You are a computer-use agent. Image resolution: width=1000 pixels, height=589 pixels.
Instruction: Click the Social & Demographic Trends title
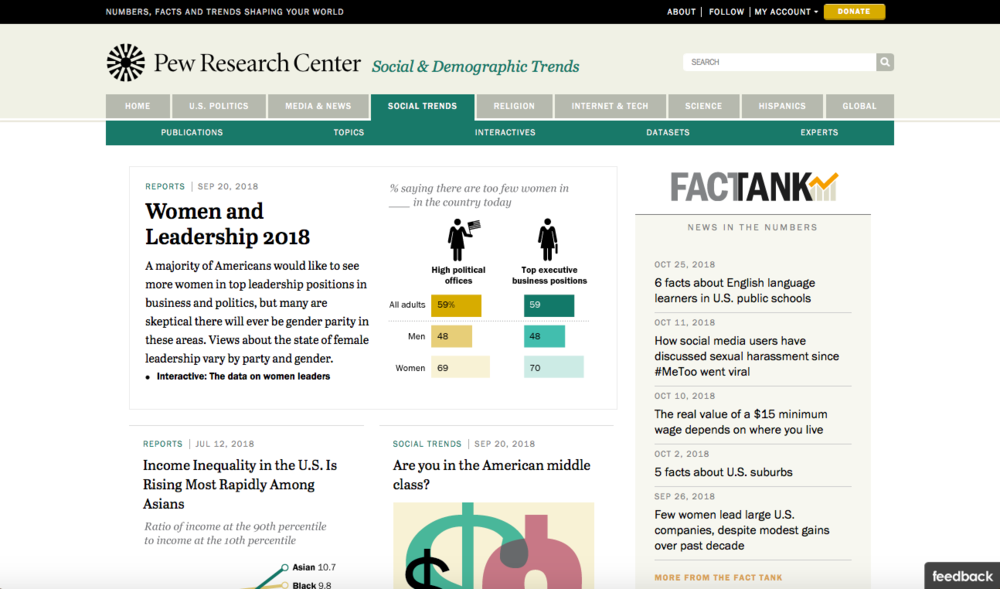[x=475, y=66]
